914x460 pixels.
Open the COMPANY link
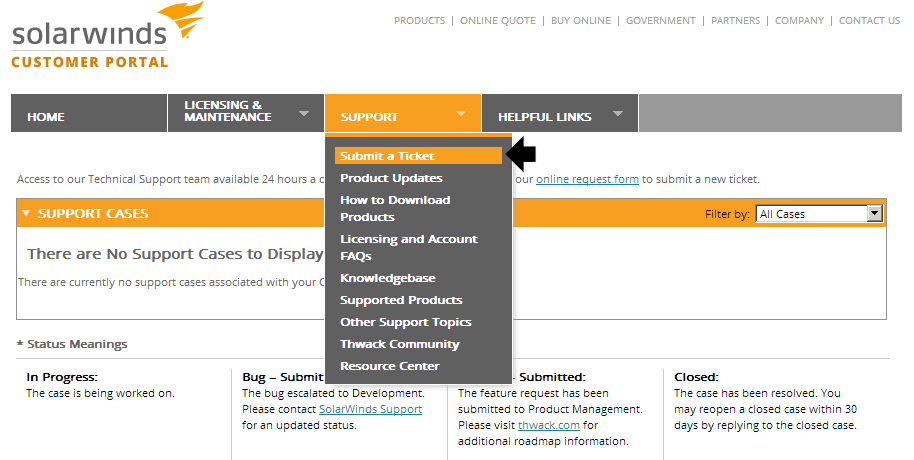click(799, 20)
